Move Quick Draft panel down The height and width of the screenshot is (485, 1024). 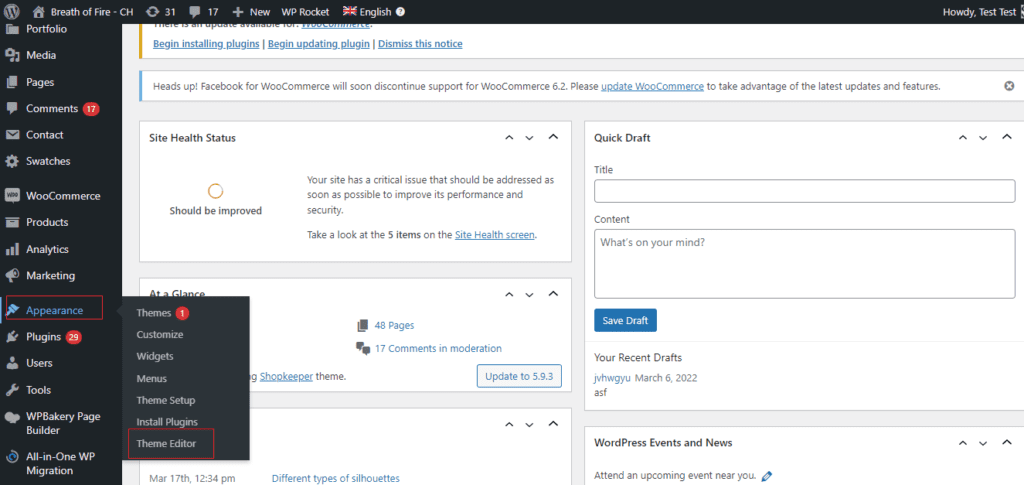[984, 138]
